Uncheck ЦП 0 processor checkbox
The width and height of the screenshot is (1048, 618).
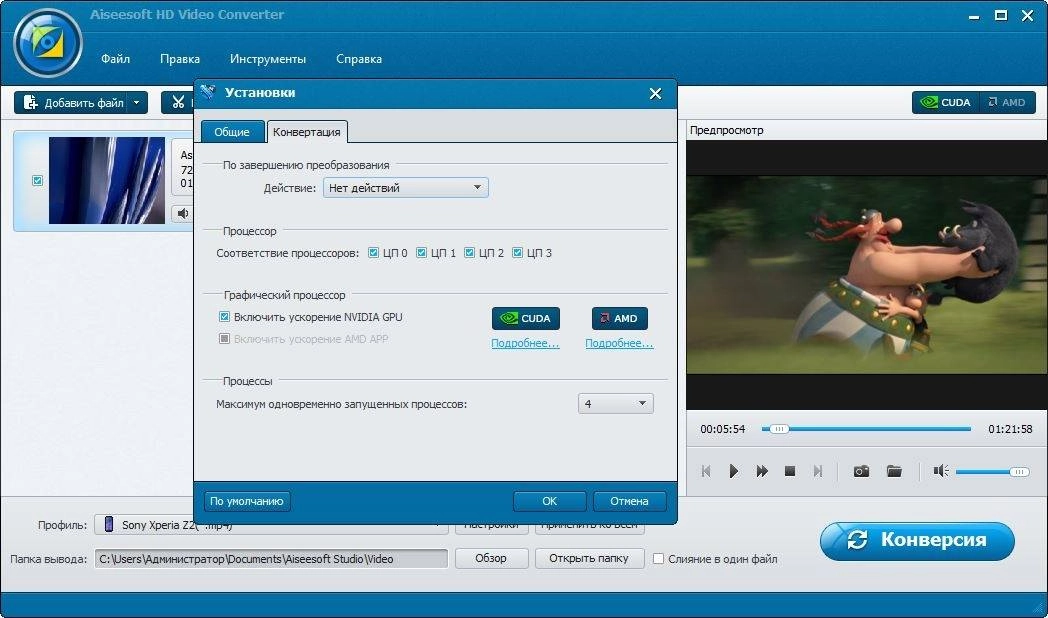[374, 253]
